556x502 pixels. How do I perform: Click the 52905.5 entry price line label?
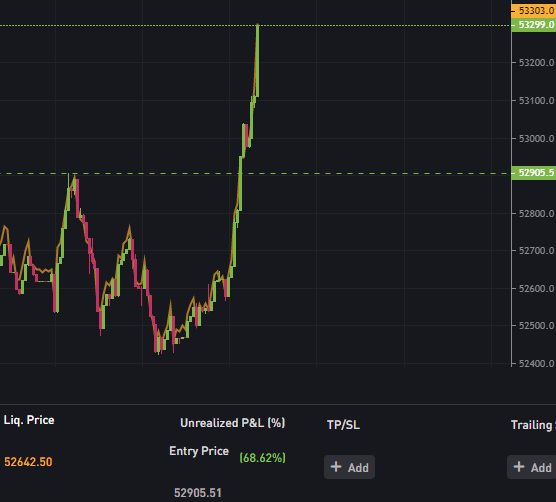coord(534,173)
